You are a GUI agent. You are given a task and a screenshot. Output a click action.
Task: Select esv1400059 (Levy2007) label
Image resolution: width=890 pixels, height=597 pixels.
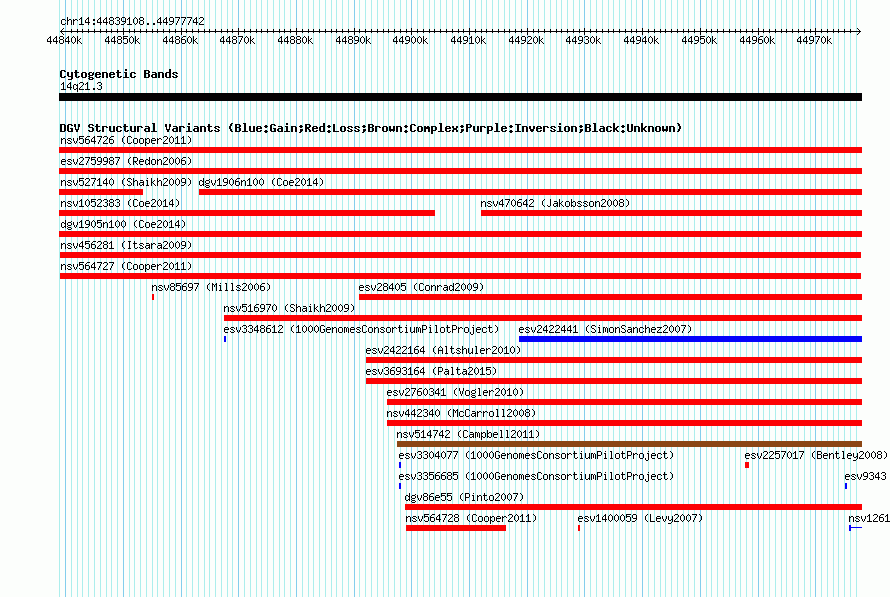640,518
